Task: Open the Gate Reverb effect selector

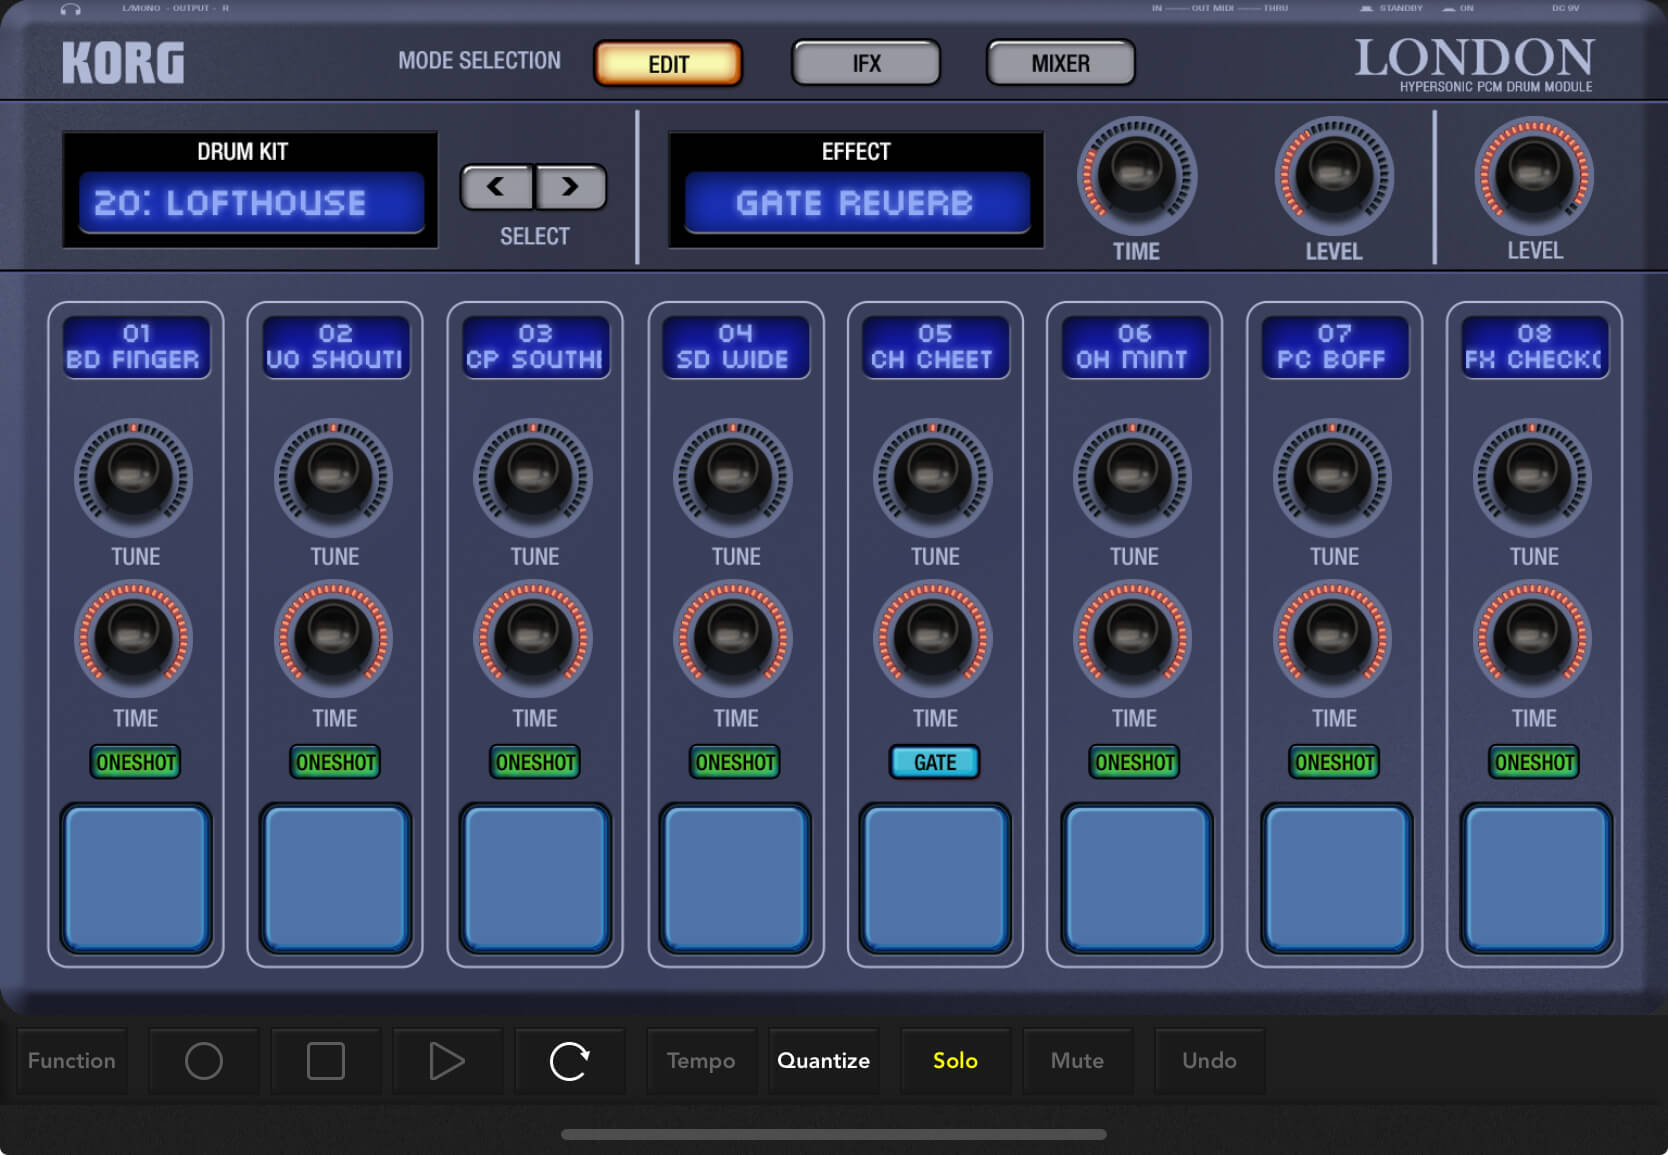Action: click(x=856, y=203)
